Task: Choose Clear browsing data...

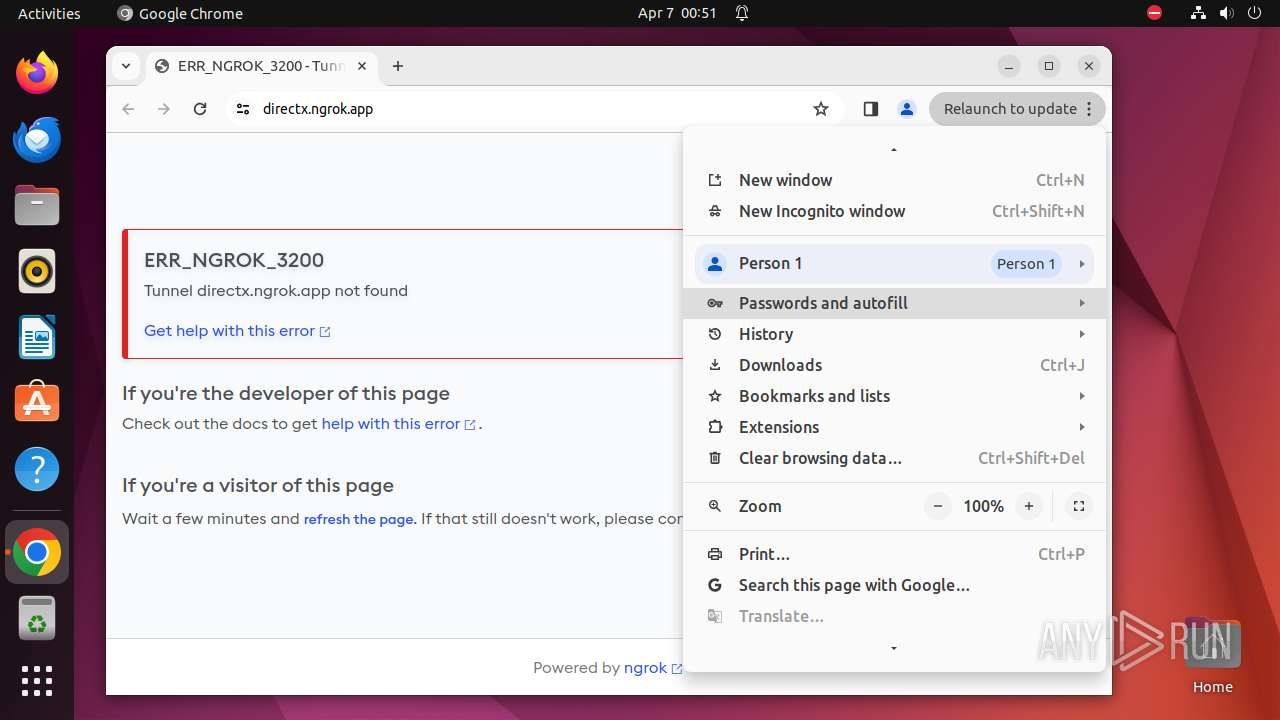Action: tap(895, 458)
